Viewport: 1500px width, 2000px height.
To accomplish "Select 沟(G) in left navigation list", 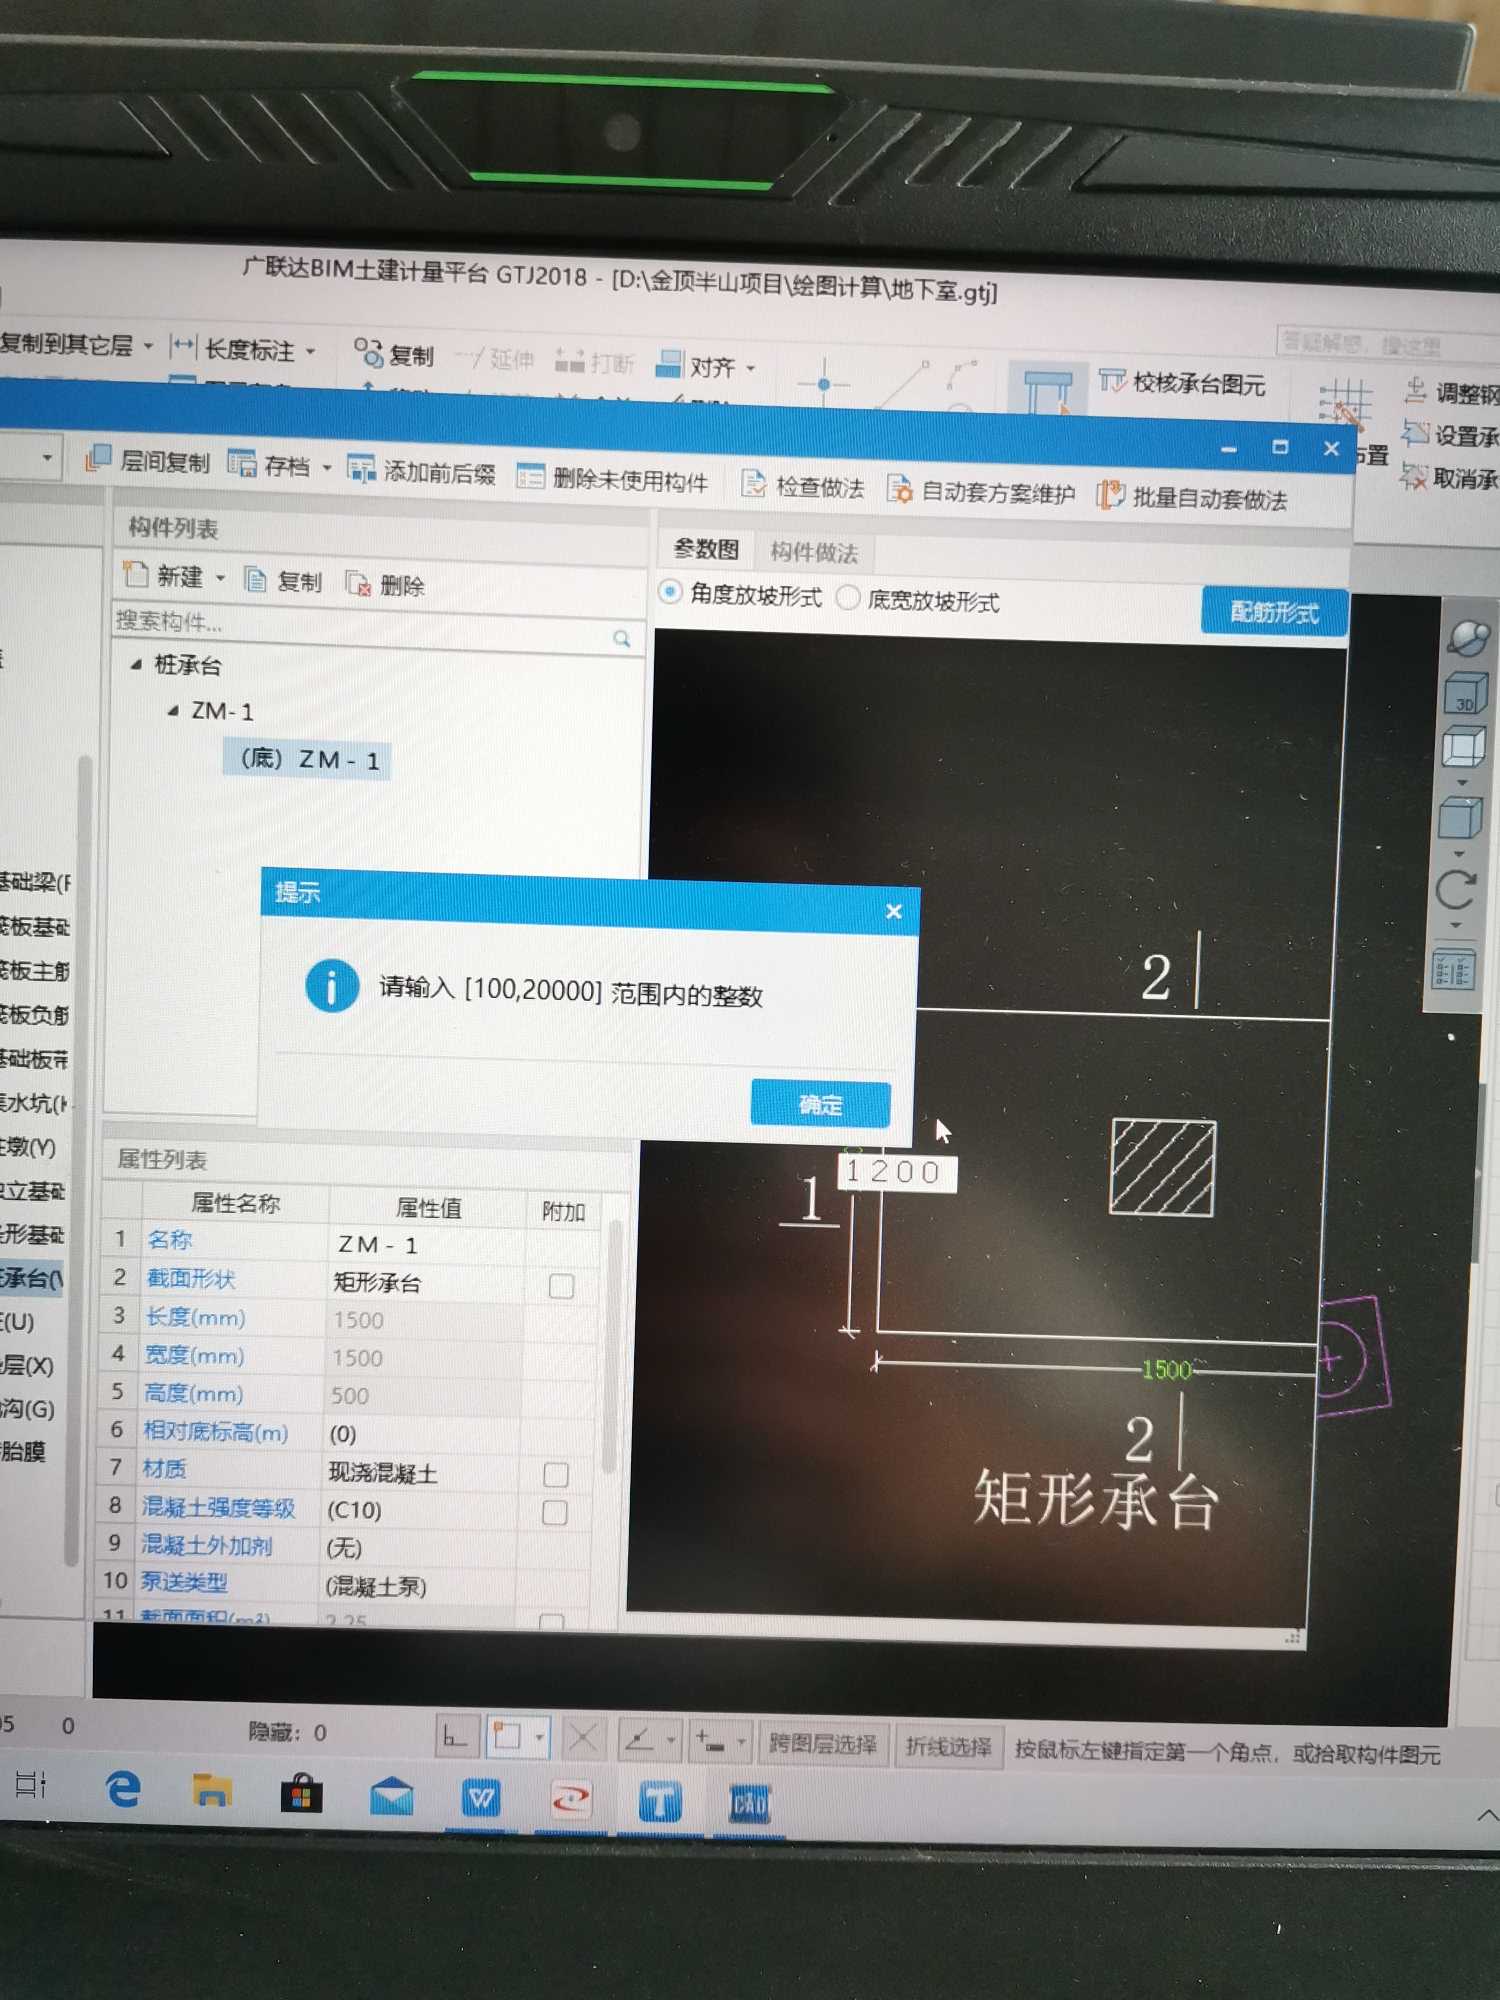I will [x=28, y=1409].
